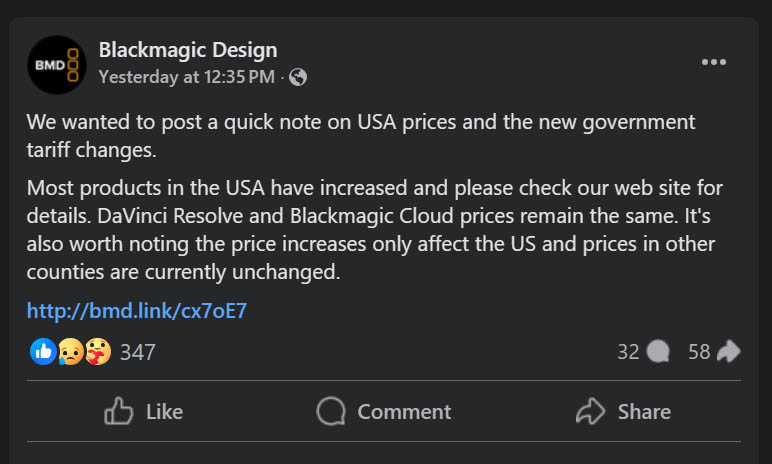
Task: Open the post timestamp 'Yesterday at 12:35 PM'
Action: 185,76
